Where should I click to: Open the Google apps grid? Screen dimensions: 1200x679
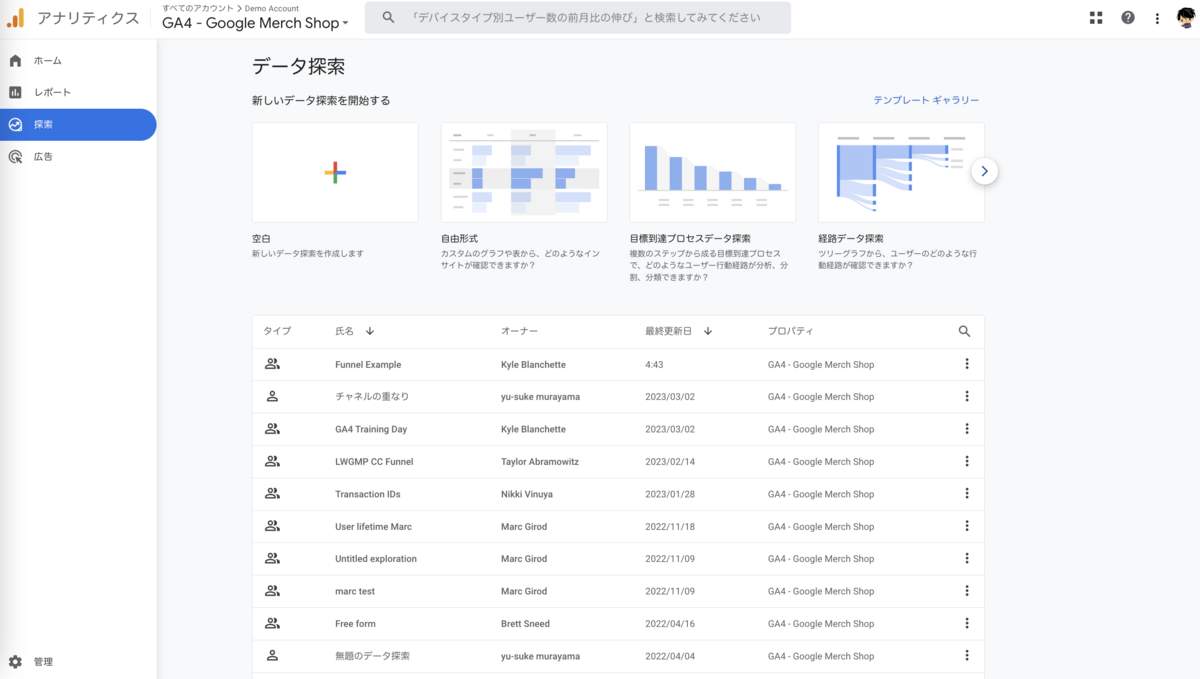(x=1096, y=17)
